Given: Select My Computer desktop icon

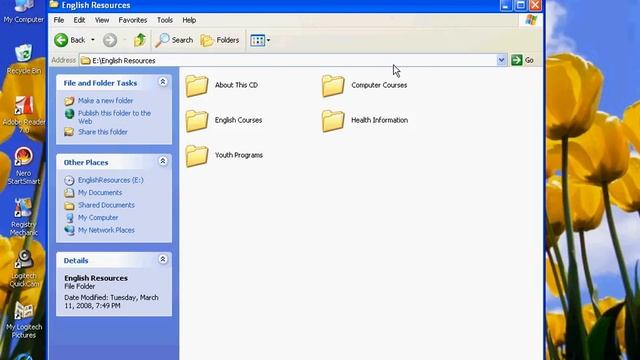Looking at the screenshot, I should coord(24,11).
